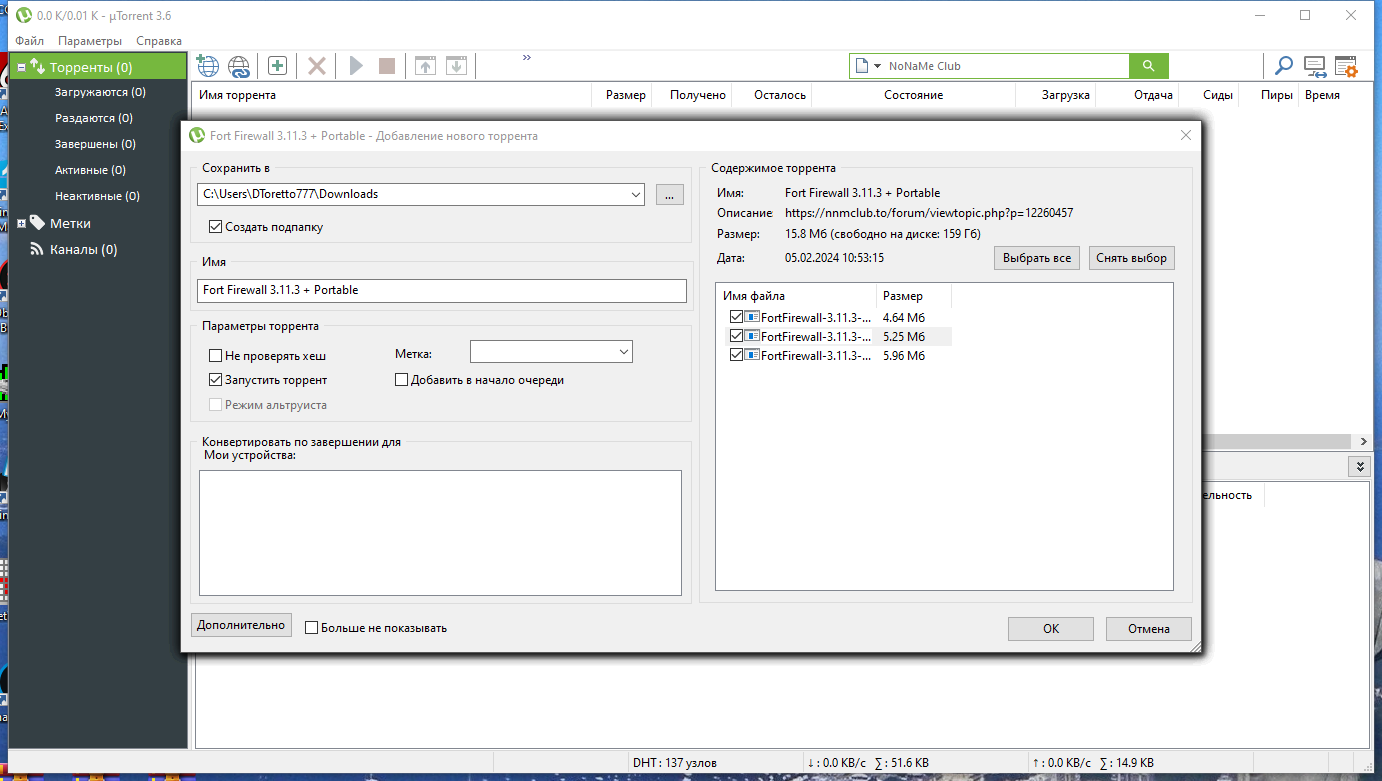Click the Start torrent play icon
This screenshot has width=1382, height=781.
pos(356,66)
